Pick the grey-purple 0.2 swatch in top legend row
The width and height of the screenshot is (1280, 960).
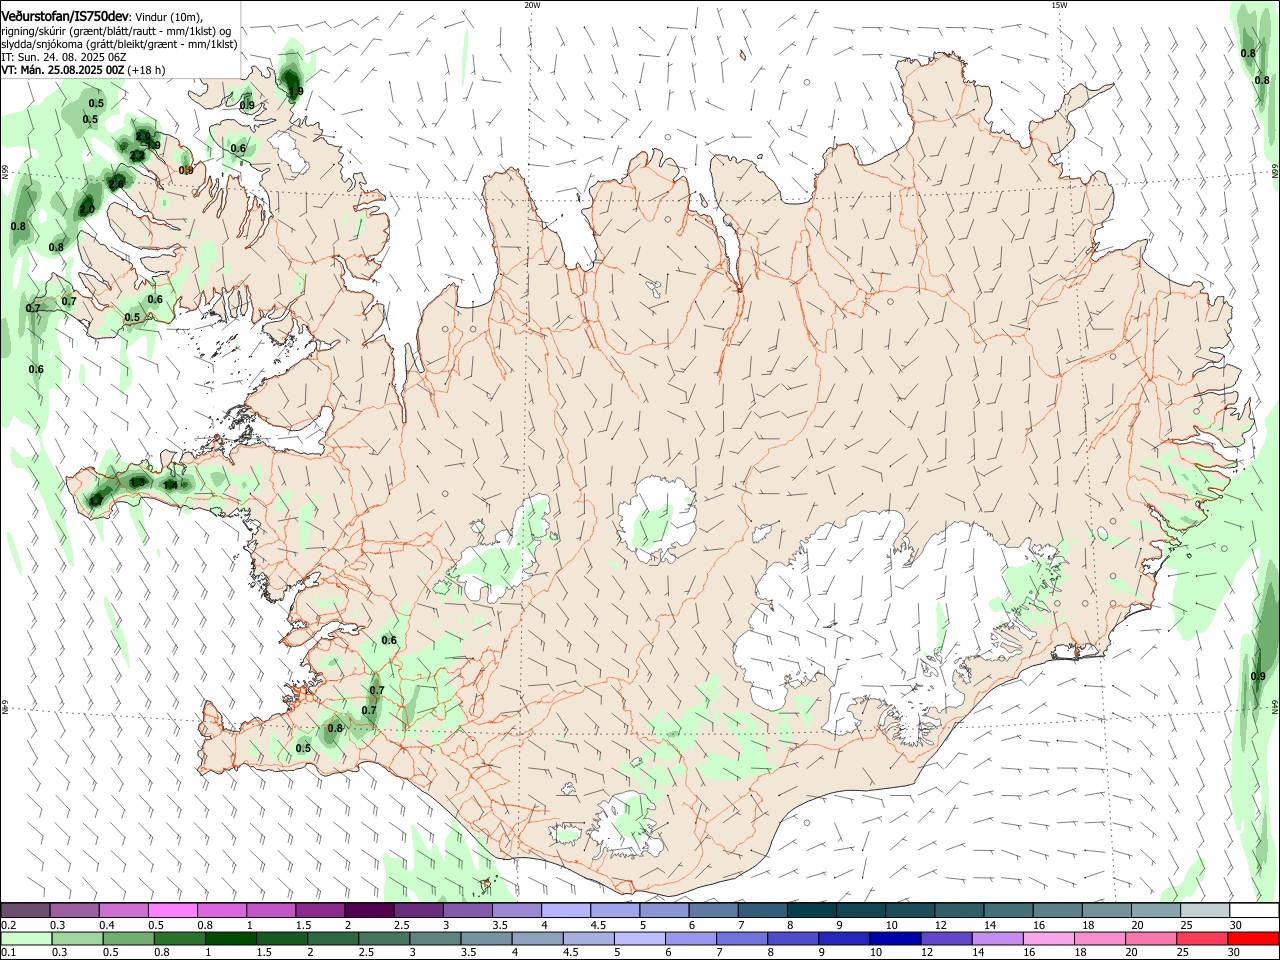pos(25,911)
